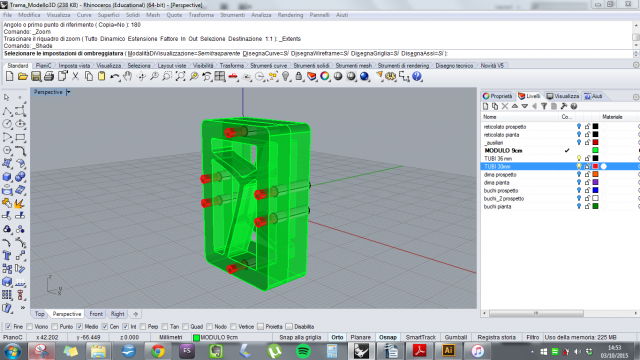
Task: Click the orange color swatch of dima prospetto
Action: 596,174
